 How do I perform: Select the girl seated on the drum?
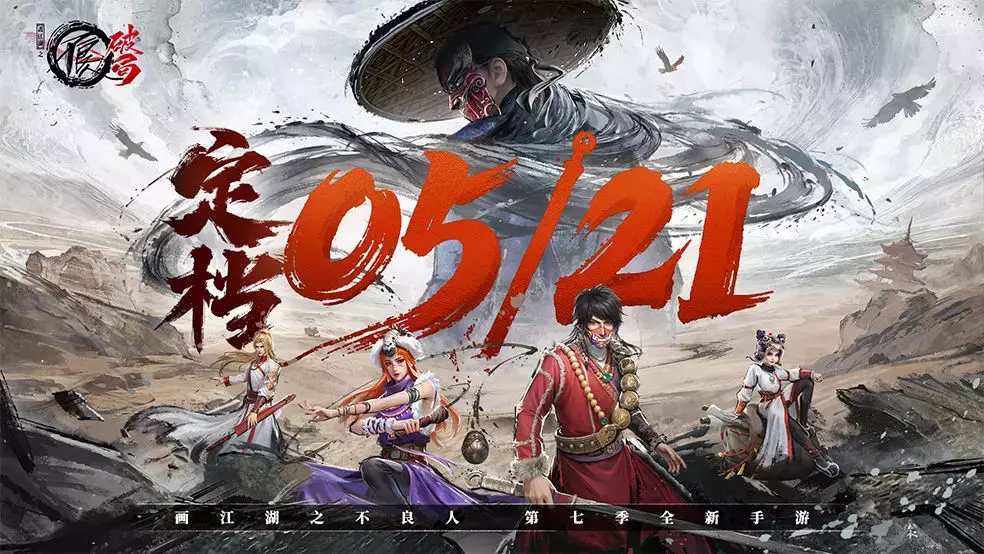tap(775, 402)
